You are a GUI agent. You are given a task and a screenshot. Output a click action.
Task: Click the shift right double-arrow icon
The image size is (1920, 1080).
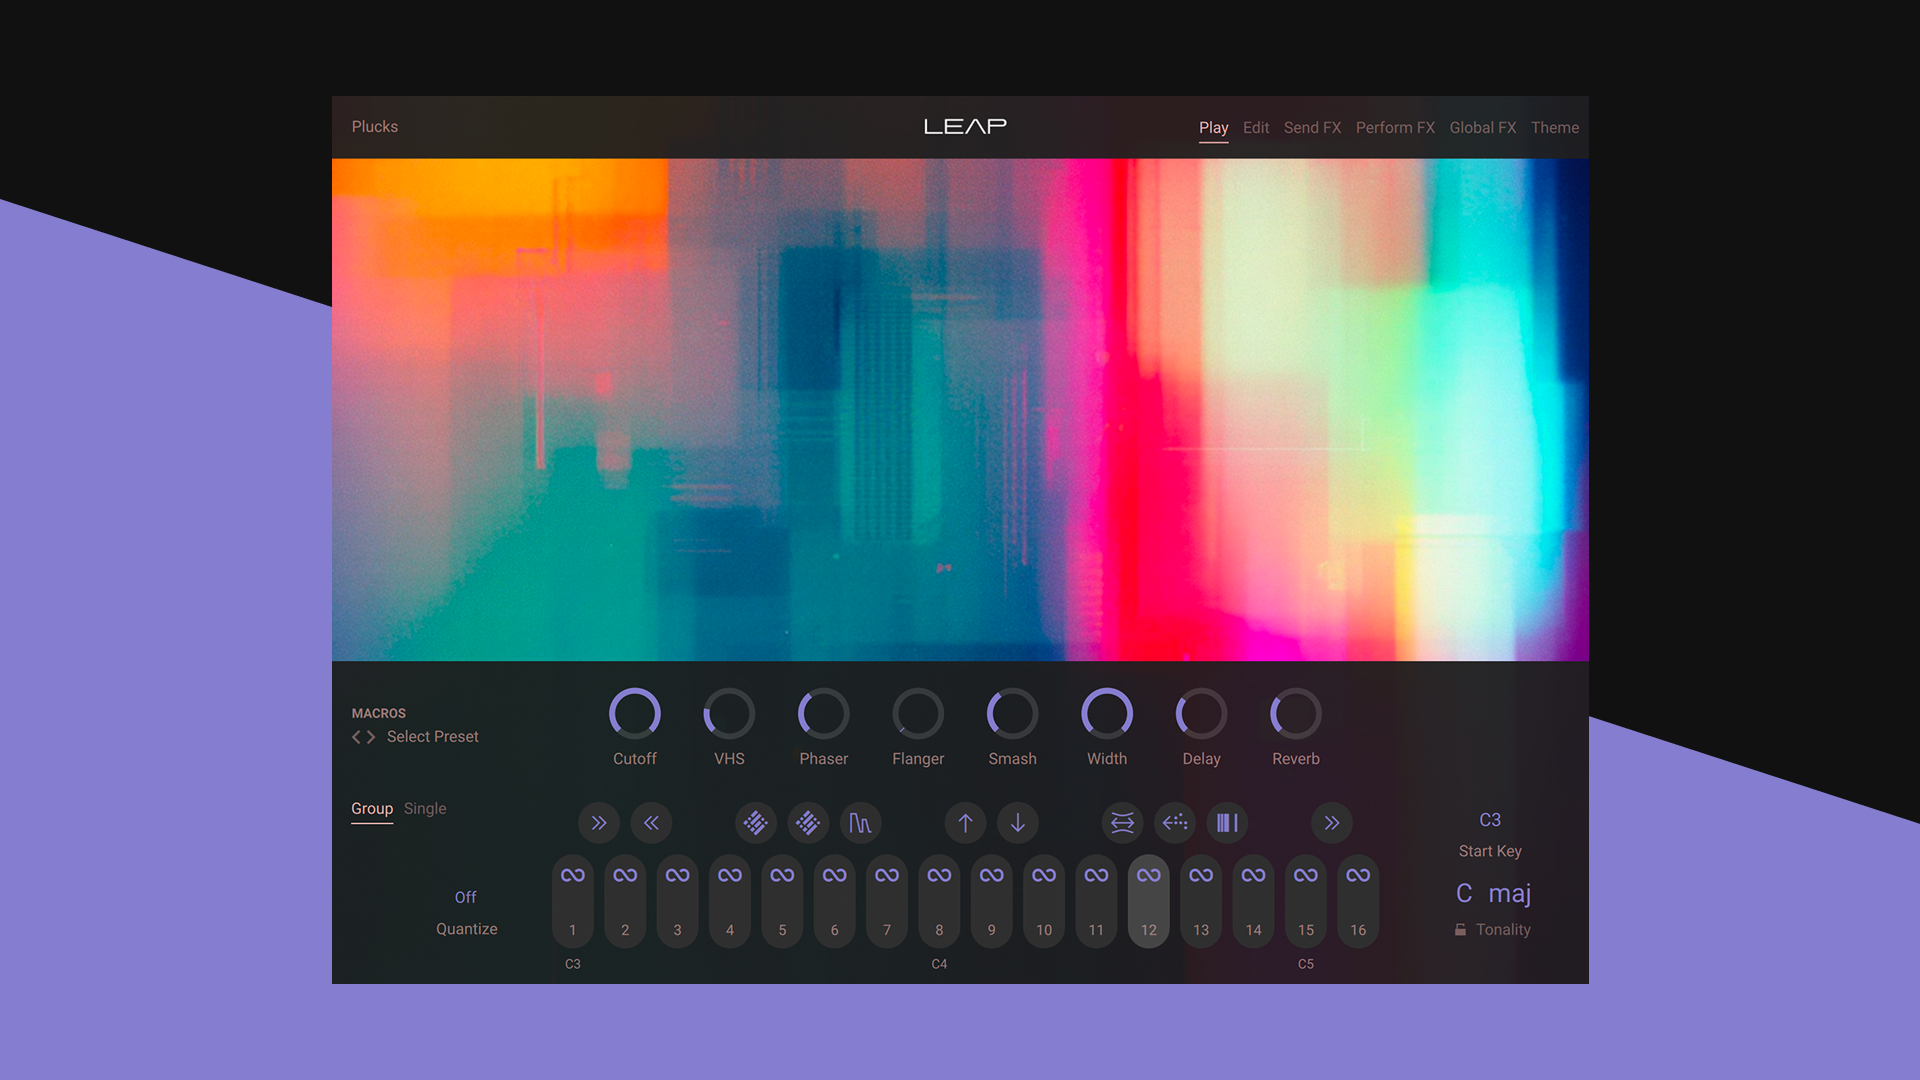(x=599, y=823)
